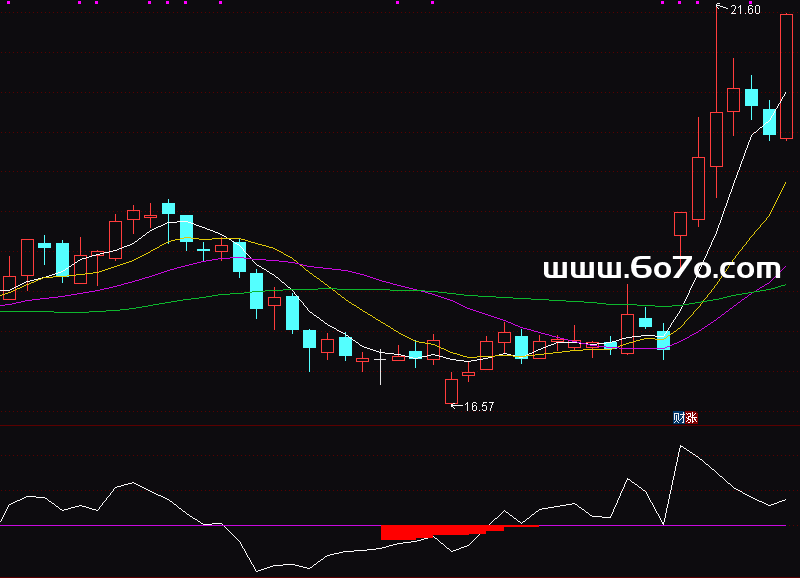The width and height of the screenshot is (800, 578).
Task: Click the arrow pointing to 21.60
Action: [x=722, y=9]
